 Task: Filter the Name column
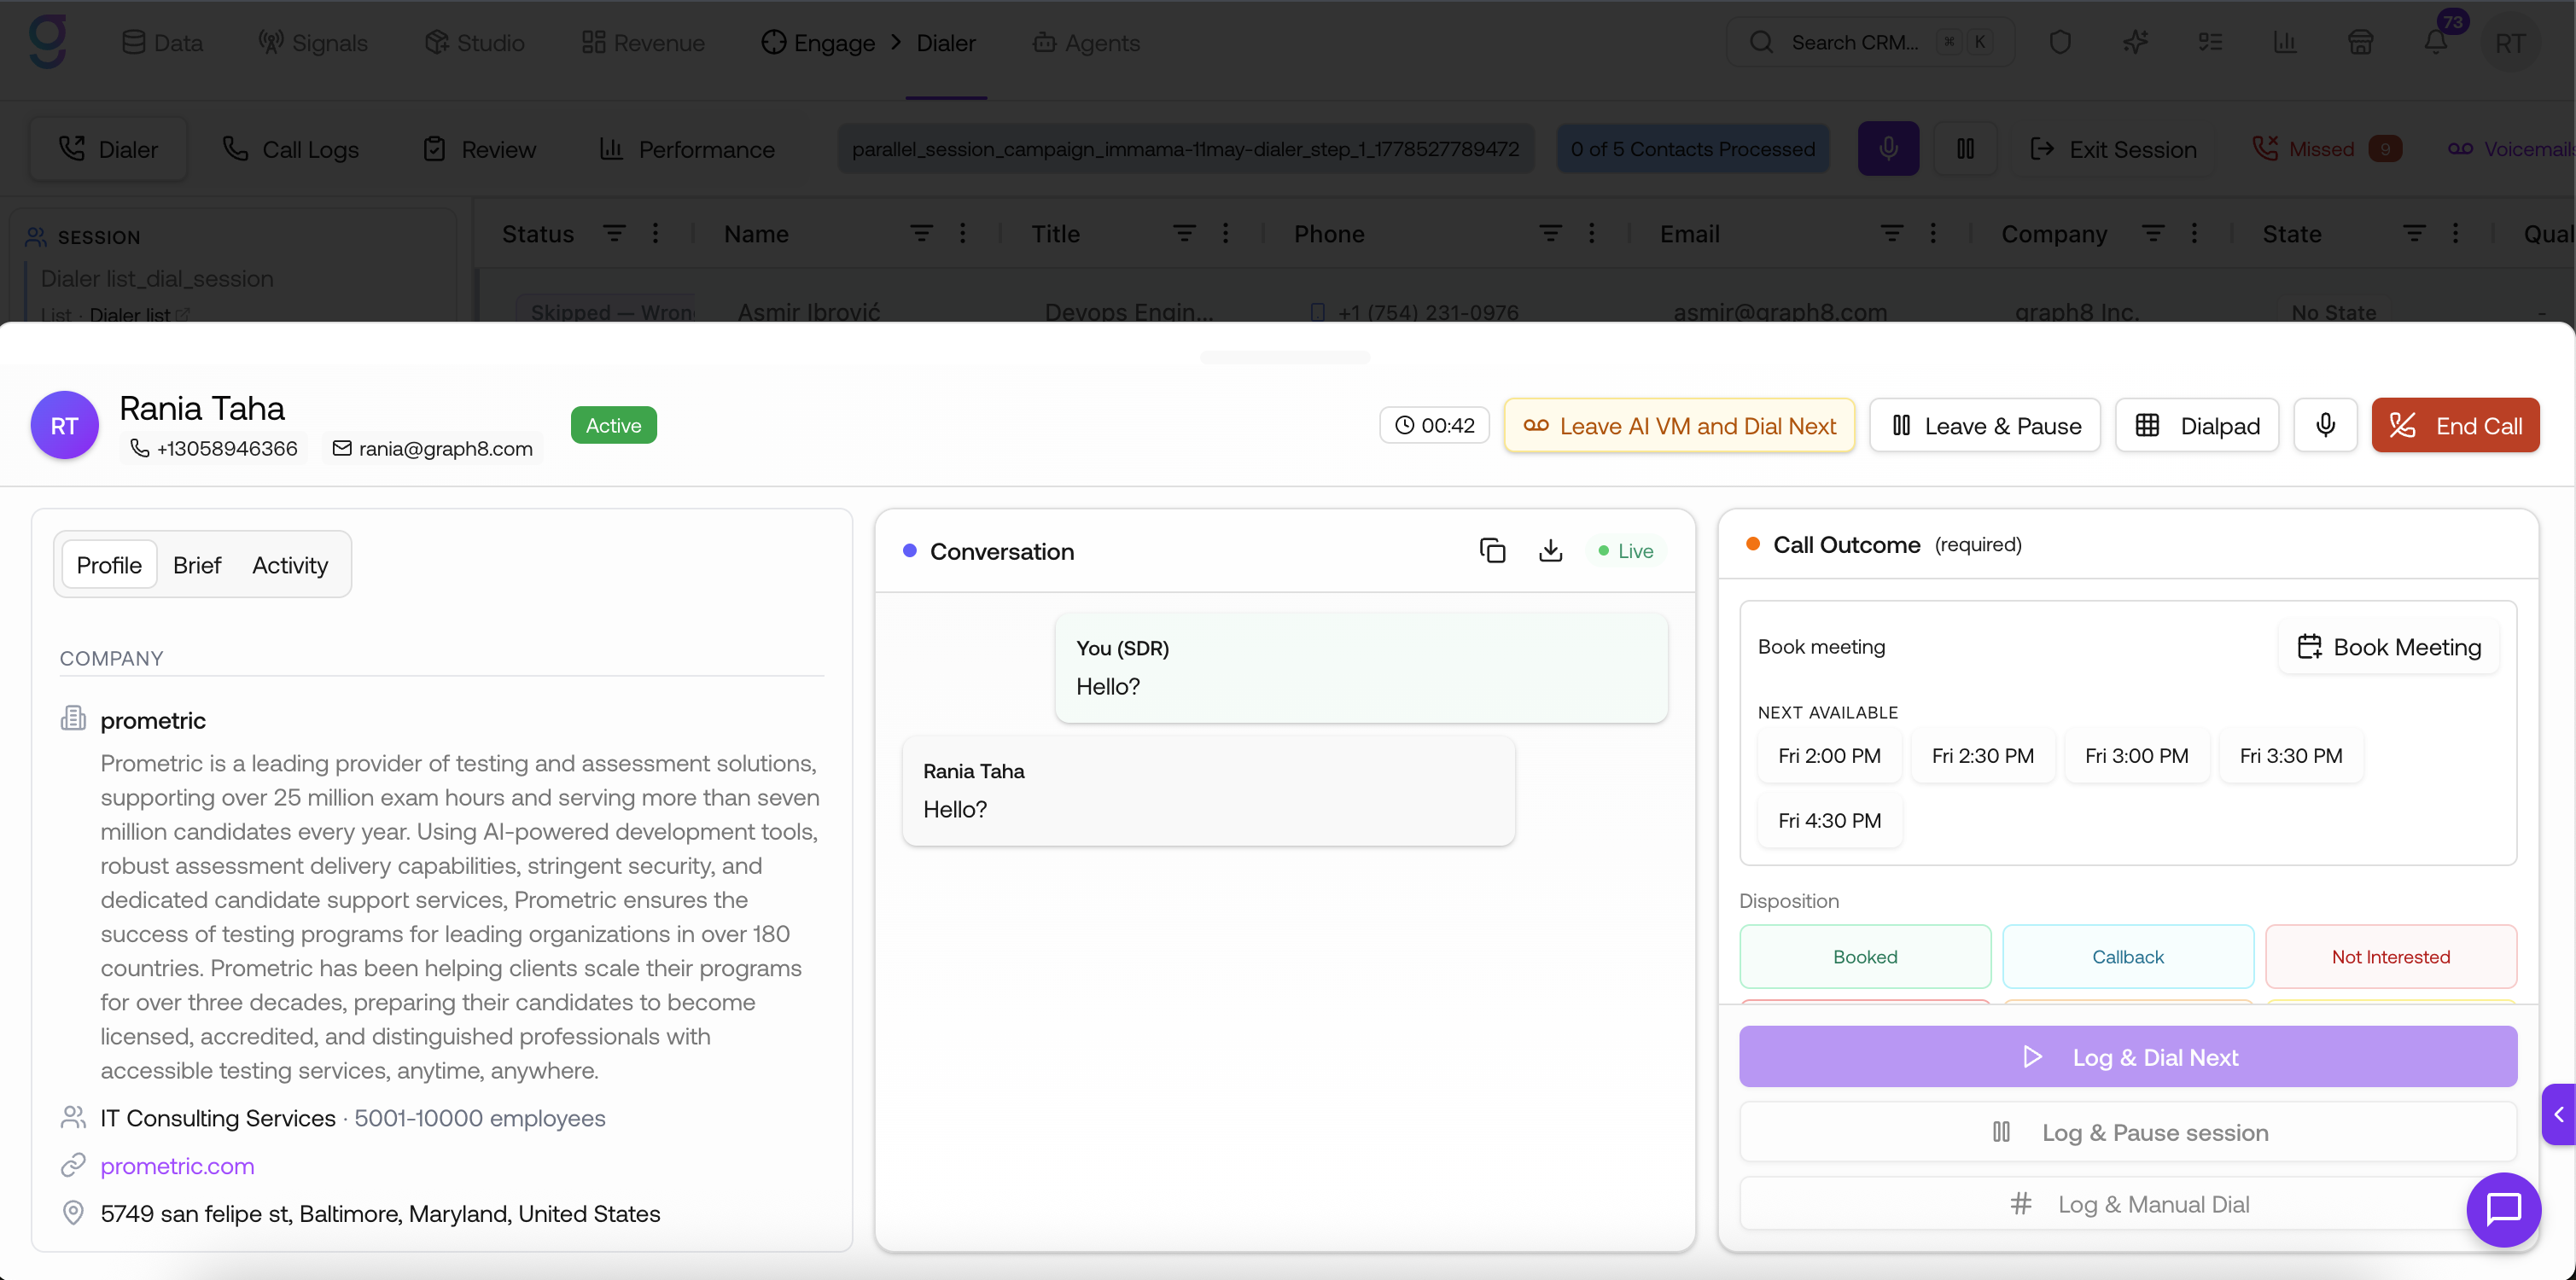coord(921,233)
